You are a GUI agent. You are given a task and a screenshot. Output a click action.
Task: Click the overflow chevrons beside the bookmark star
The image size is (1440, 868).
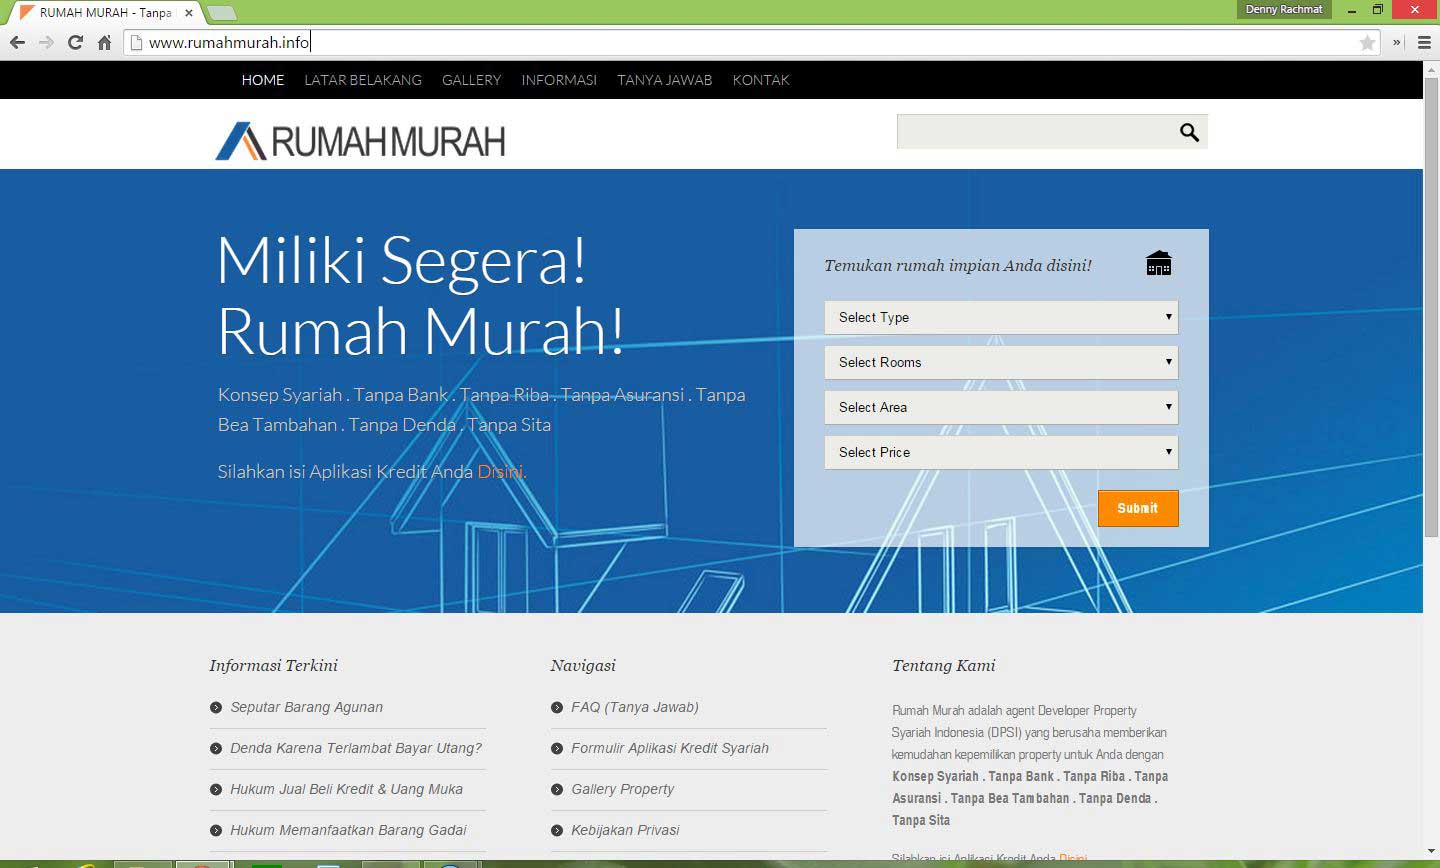[1394, 41]
